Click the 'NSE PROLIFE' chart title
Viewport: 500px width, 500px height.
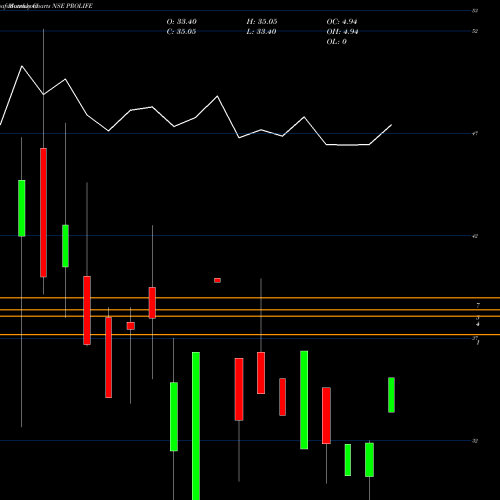click(x=73, y=6)
